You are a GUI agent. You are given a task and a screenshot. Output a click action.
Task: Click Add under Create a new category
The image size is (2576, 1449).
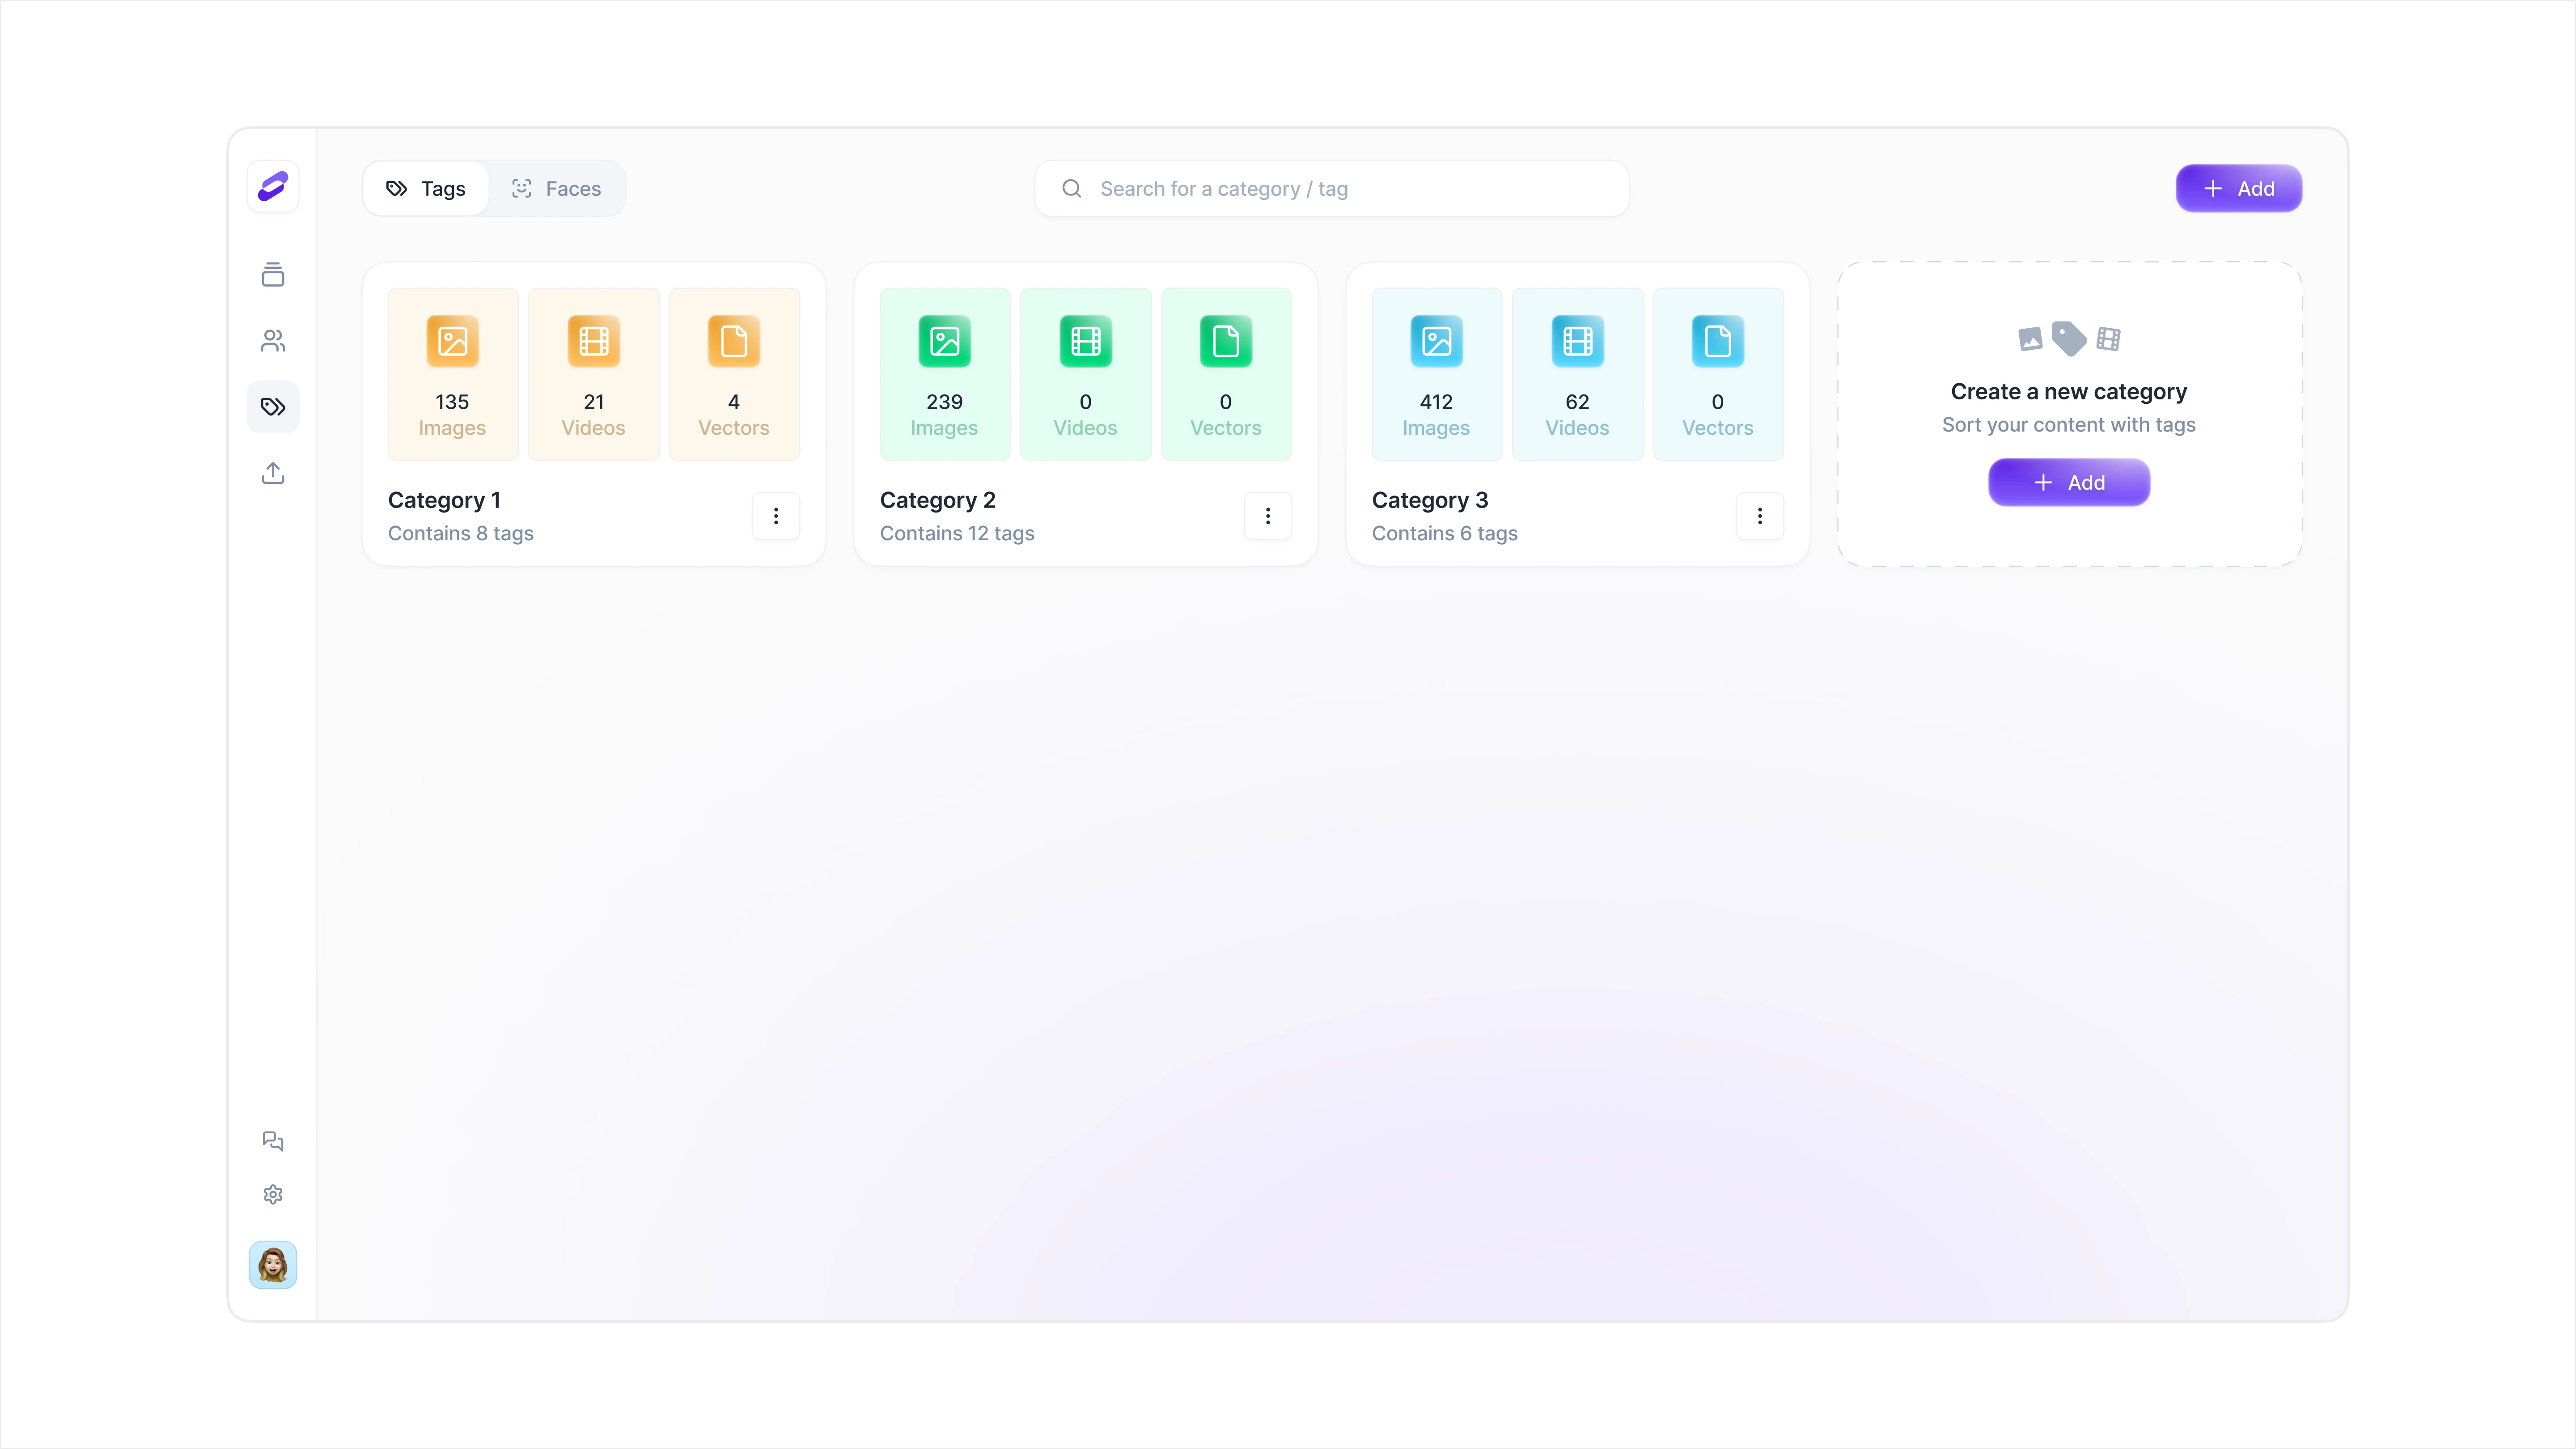[2069, 483]
